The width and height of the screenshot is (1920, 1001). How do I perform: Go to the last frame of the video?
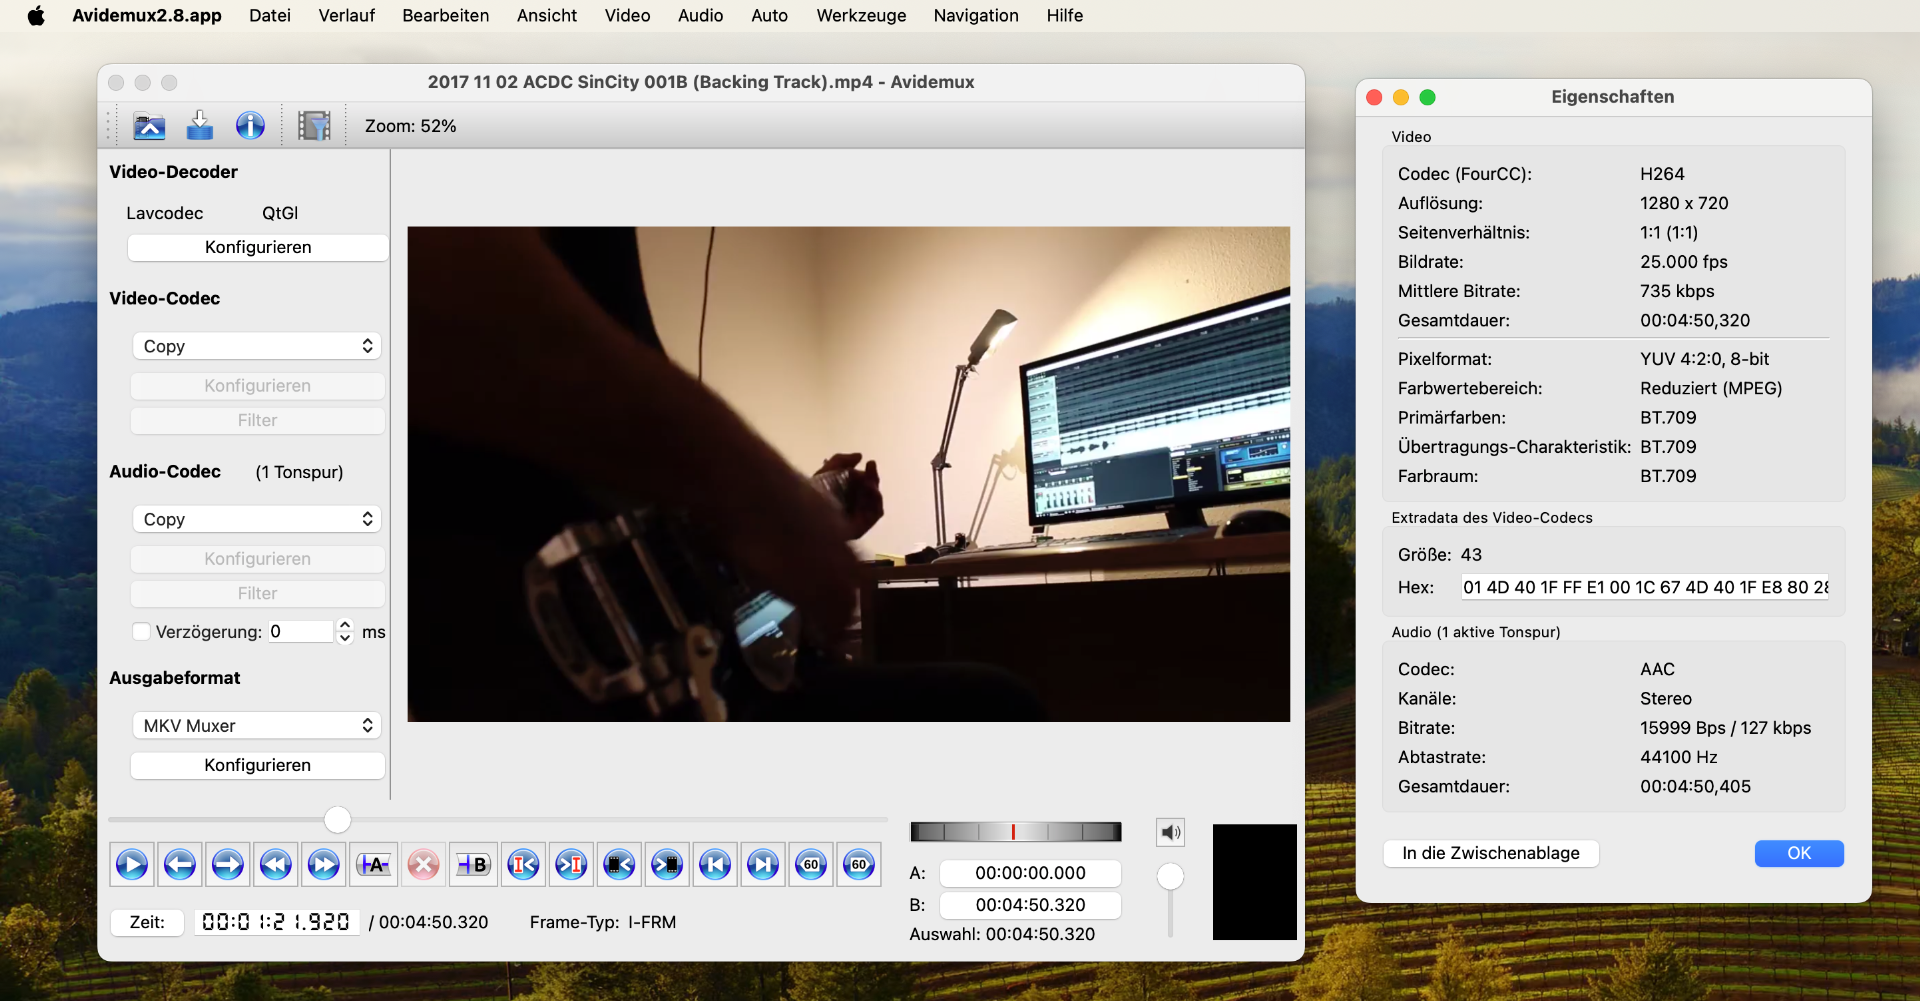[763, 865]
